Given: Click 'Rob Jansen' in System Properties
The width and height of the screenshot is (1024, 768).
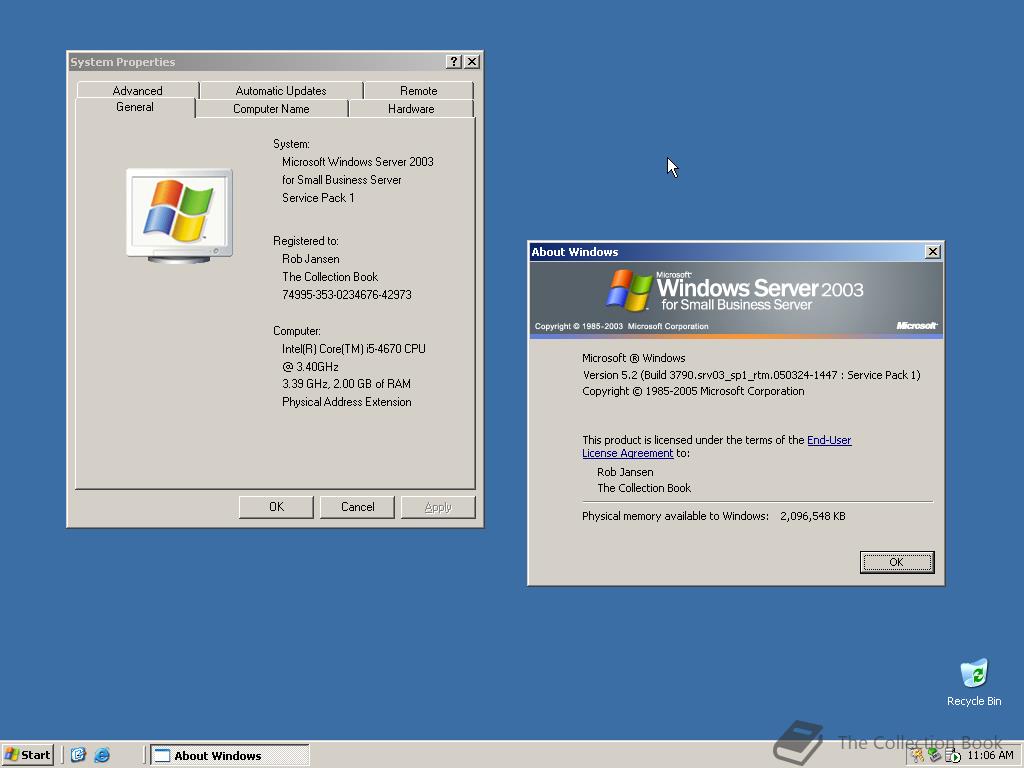Looking at the screenshot, I should (311, 259).
